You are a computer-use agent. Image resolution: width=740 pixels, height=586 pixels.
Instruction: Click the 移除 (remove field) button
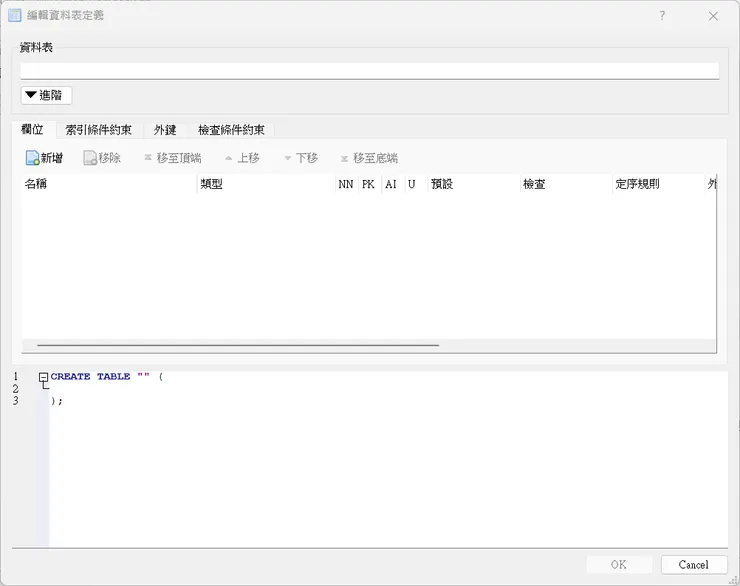click(x=102, y=158)
